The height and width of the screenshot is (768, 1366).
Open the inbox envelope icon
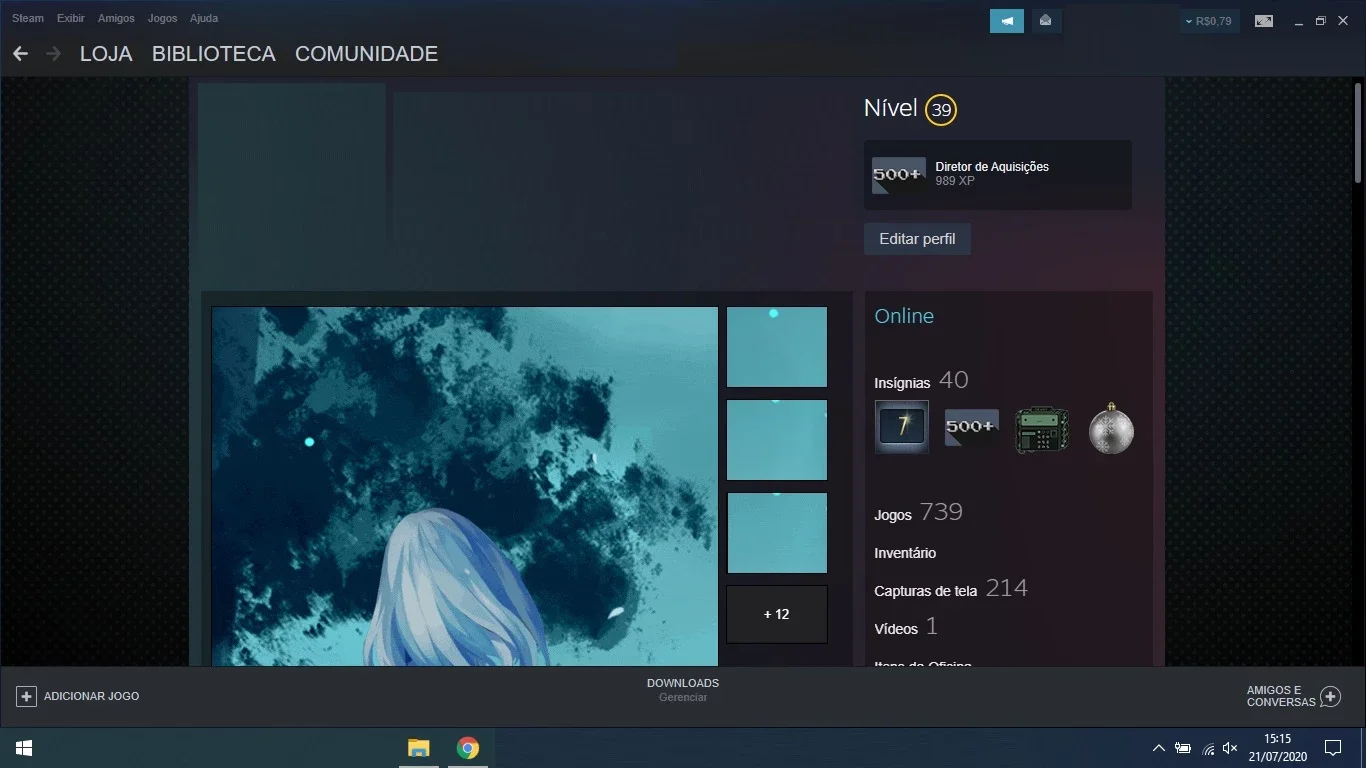1045,20
